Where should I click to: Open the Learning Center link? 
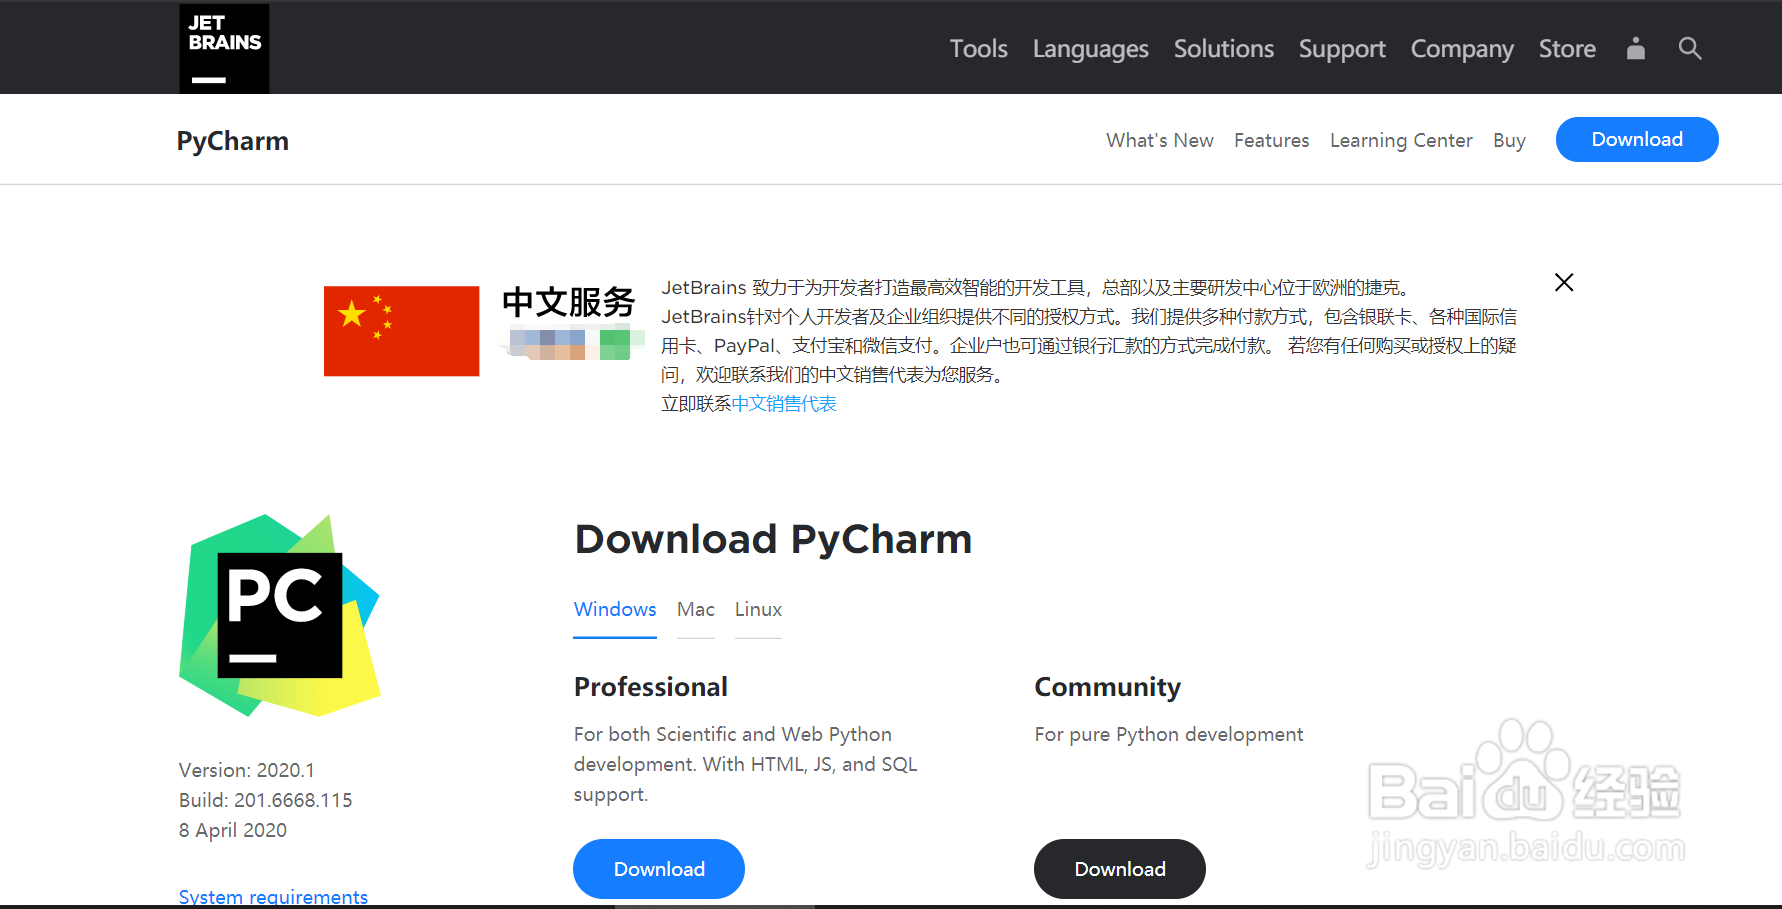1401,140
